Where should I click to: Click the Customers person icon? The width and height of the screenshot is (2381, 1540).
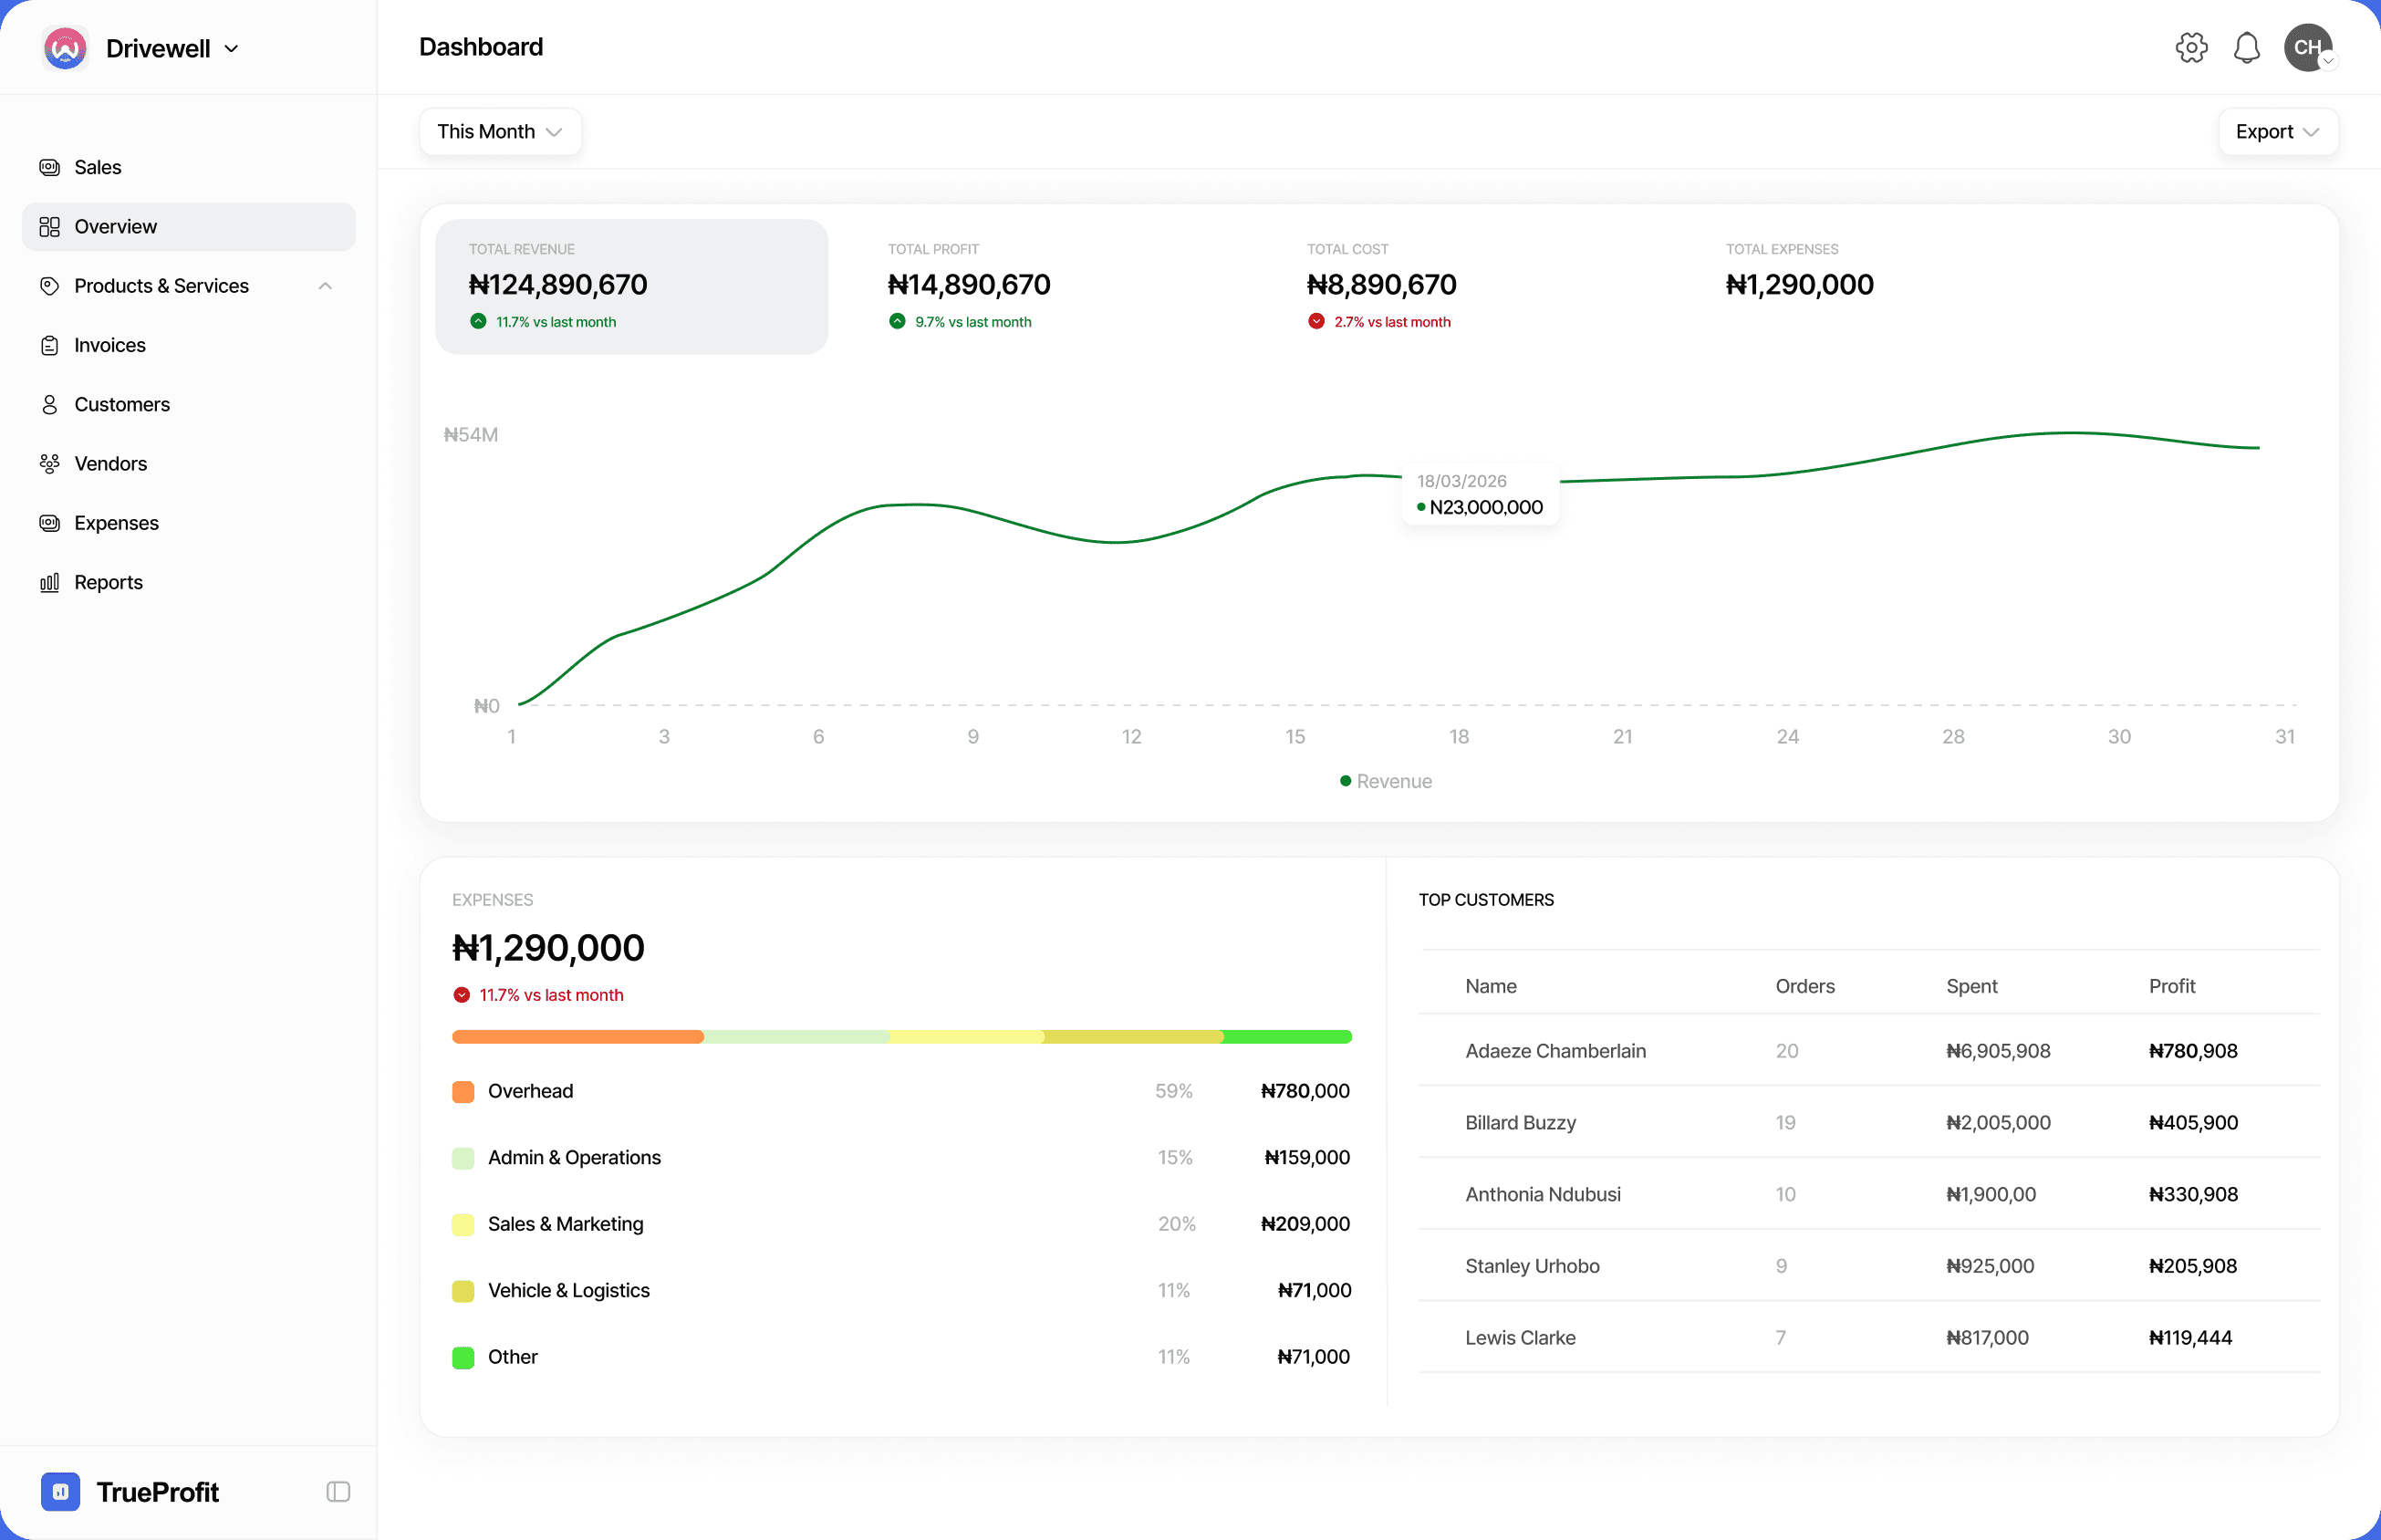click(x=49, y=404)
